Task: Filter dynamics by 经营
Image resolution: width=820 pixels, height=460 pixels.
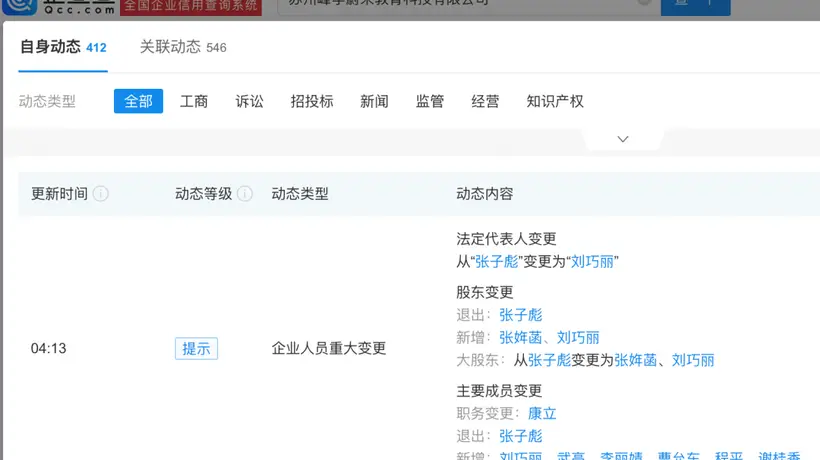Action: 485,101
